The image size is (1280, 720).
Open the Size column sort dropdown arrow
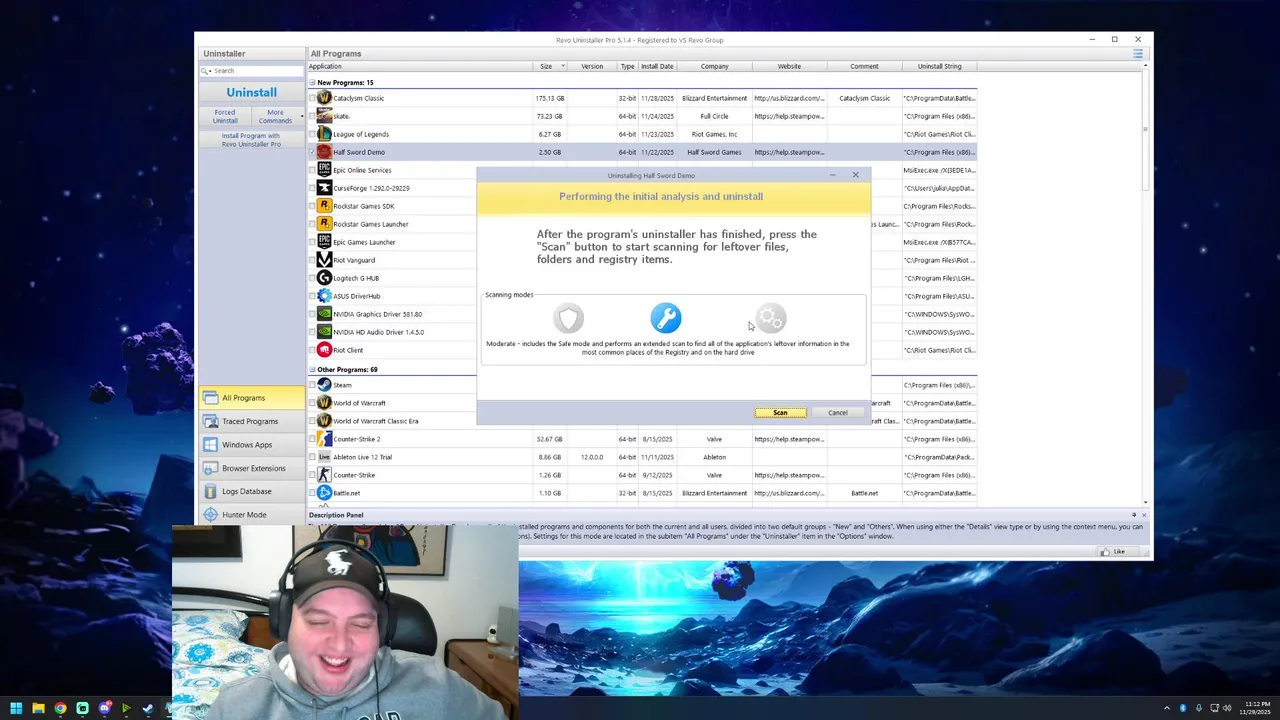point(563,66)
